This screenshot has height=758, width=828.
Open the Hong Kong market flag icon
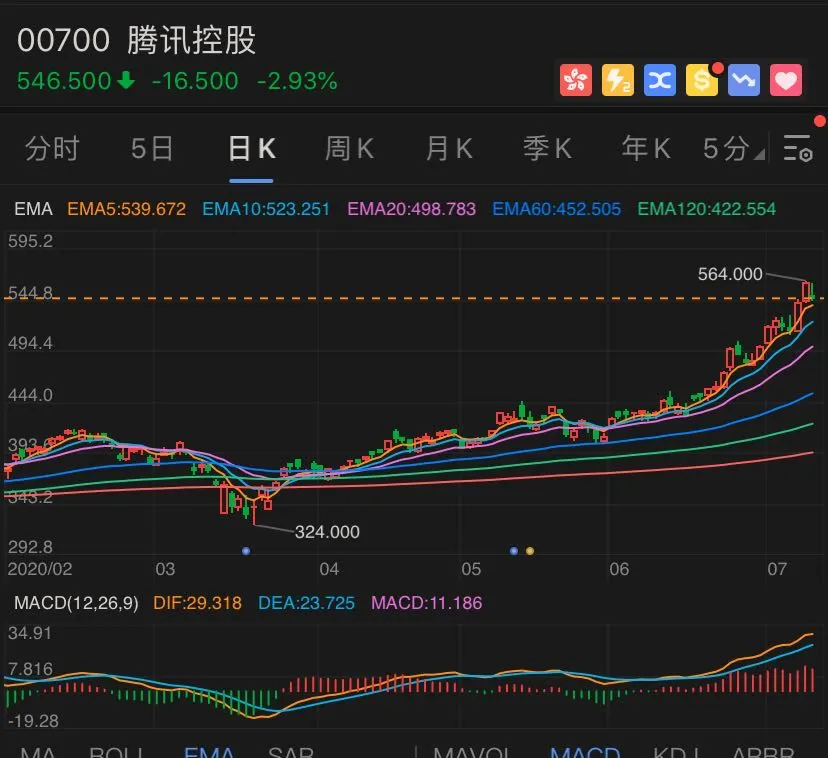pyautogui.click(x=575, y=80)
